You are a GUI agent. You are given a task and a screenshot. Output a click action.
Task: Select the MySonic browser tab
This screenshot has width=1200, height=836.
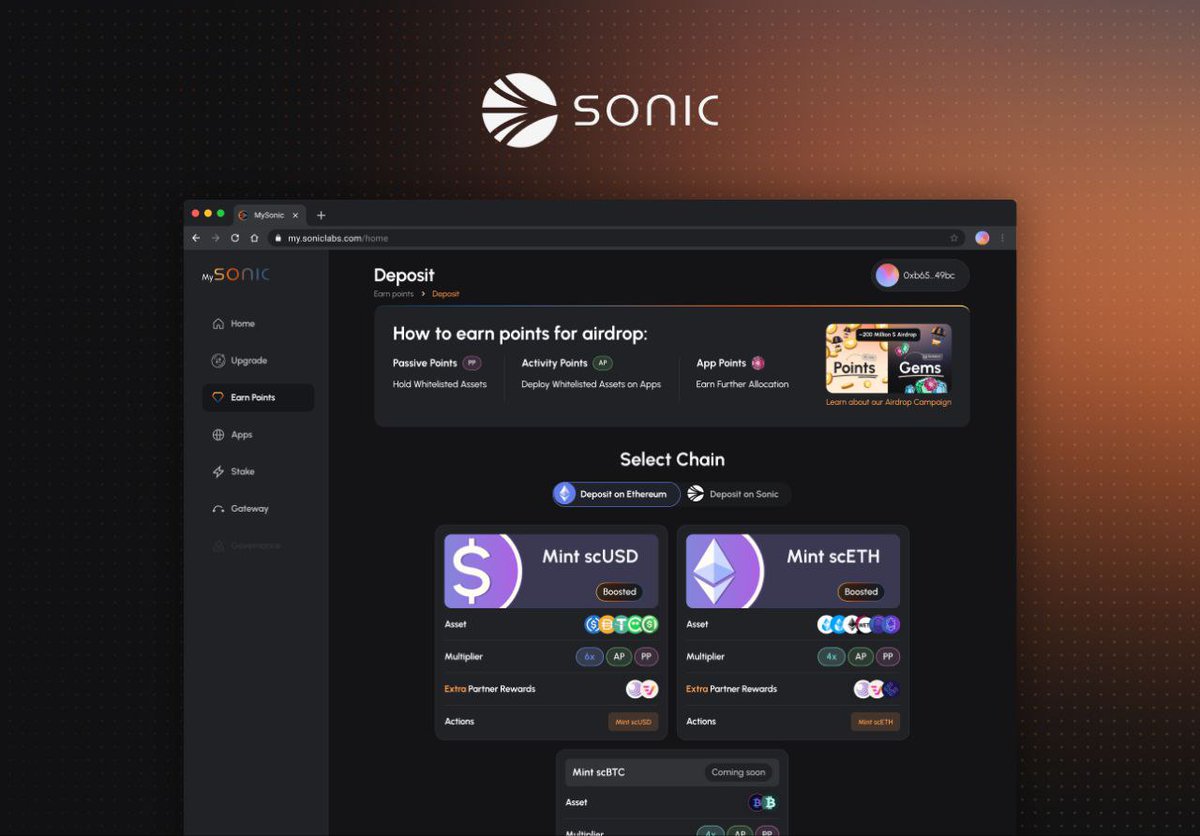pyautogui.click(x=269, y=215)
